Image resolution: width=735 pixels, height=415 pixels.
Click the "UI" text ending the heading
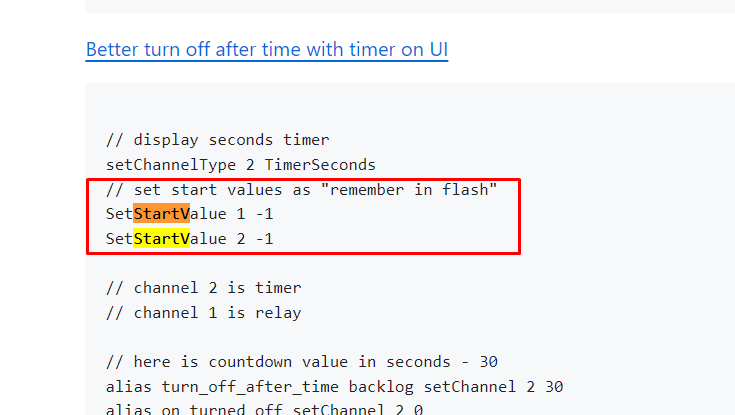pos(439,50)
